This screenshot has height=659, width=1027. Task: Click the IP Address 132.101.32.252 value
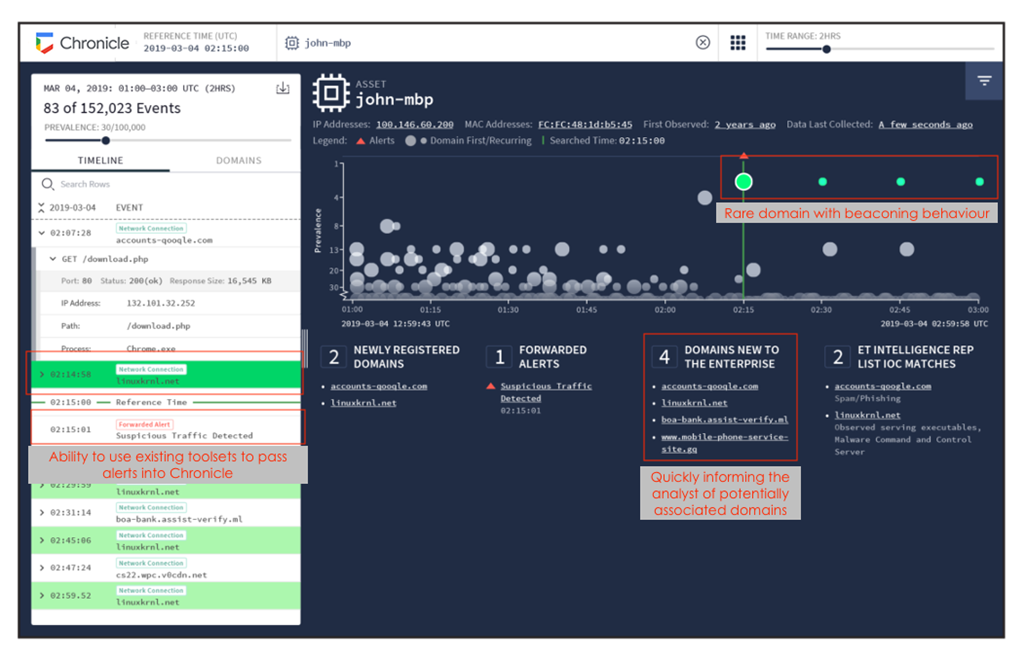(x=160, y=303)
